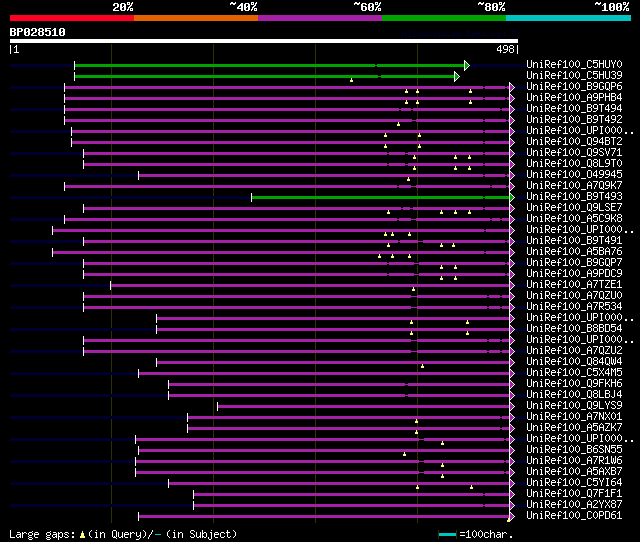Select the UniRef100_Q94BT2 label
The height and width of the screenshot is (542, 640).
[574, 142]
